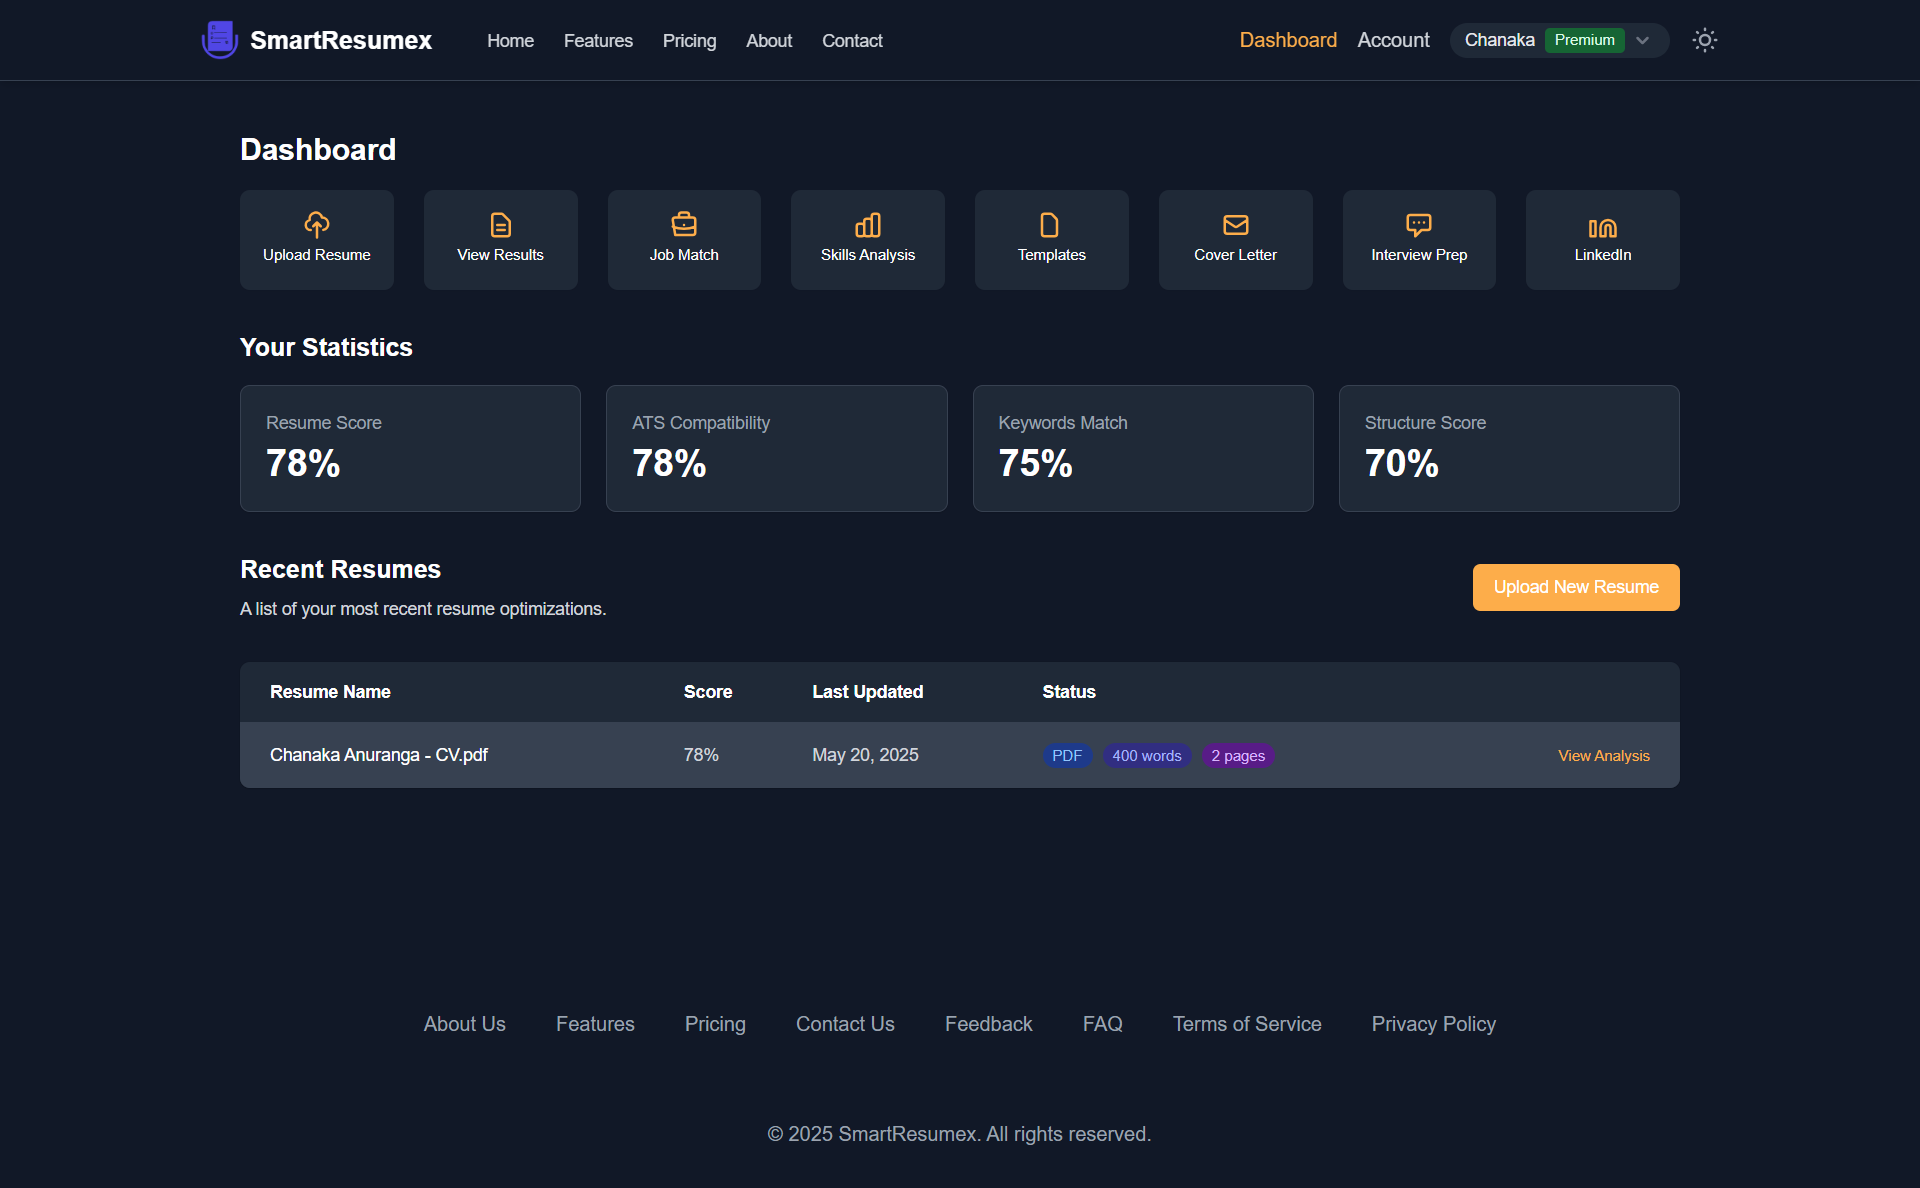Toggle light/dark theme sun icon
This screenshot has height=1188, width=1920.
click(1704, 40)
